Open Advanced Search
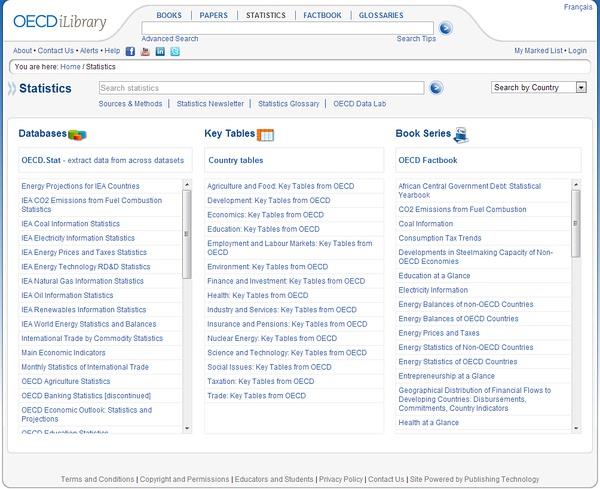The image size is (600, 489). 170,39
